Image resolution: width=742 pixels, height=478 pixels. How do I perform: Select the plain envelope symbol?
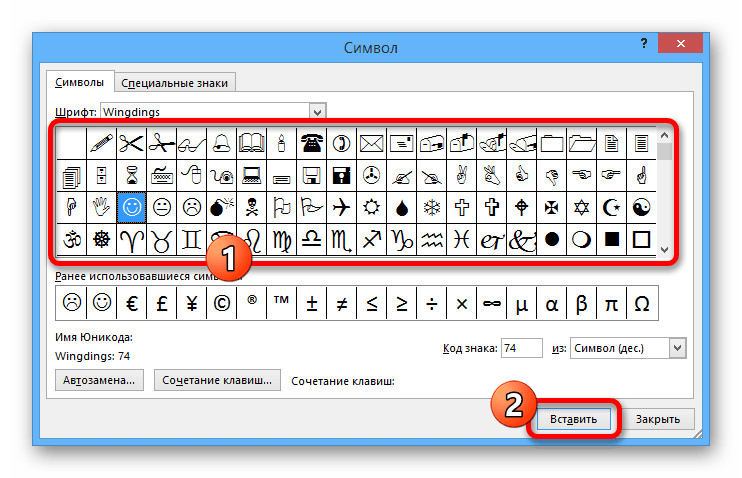point(371,143)
